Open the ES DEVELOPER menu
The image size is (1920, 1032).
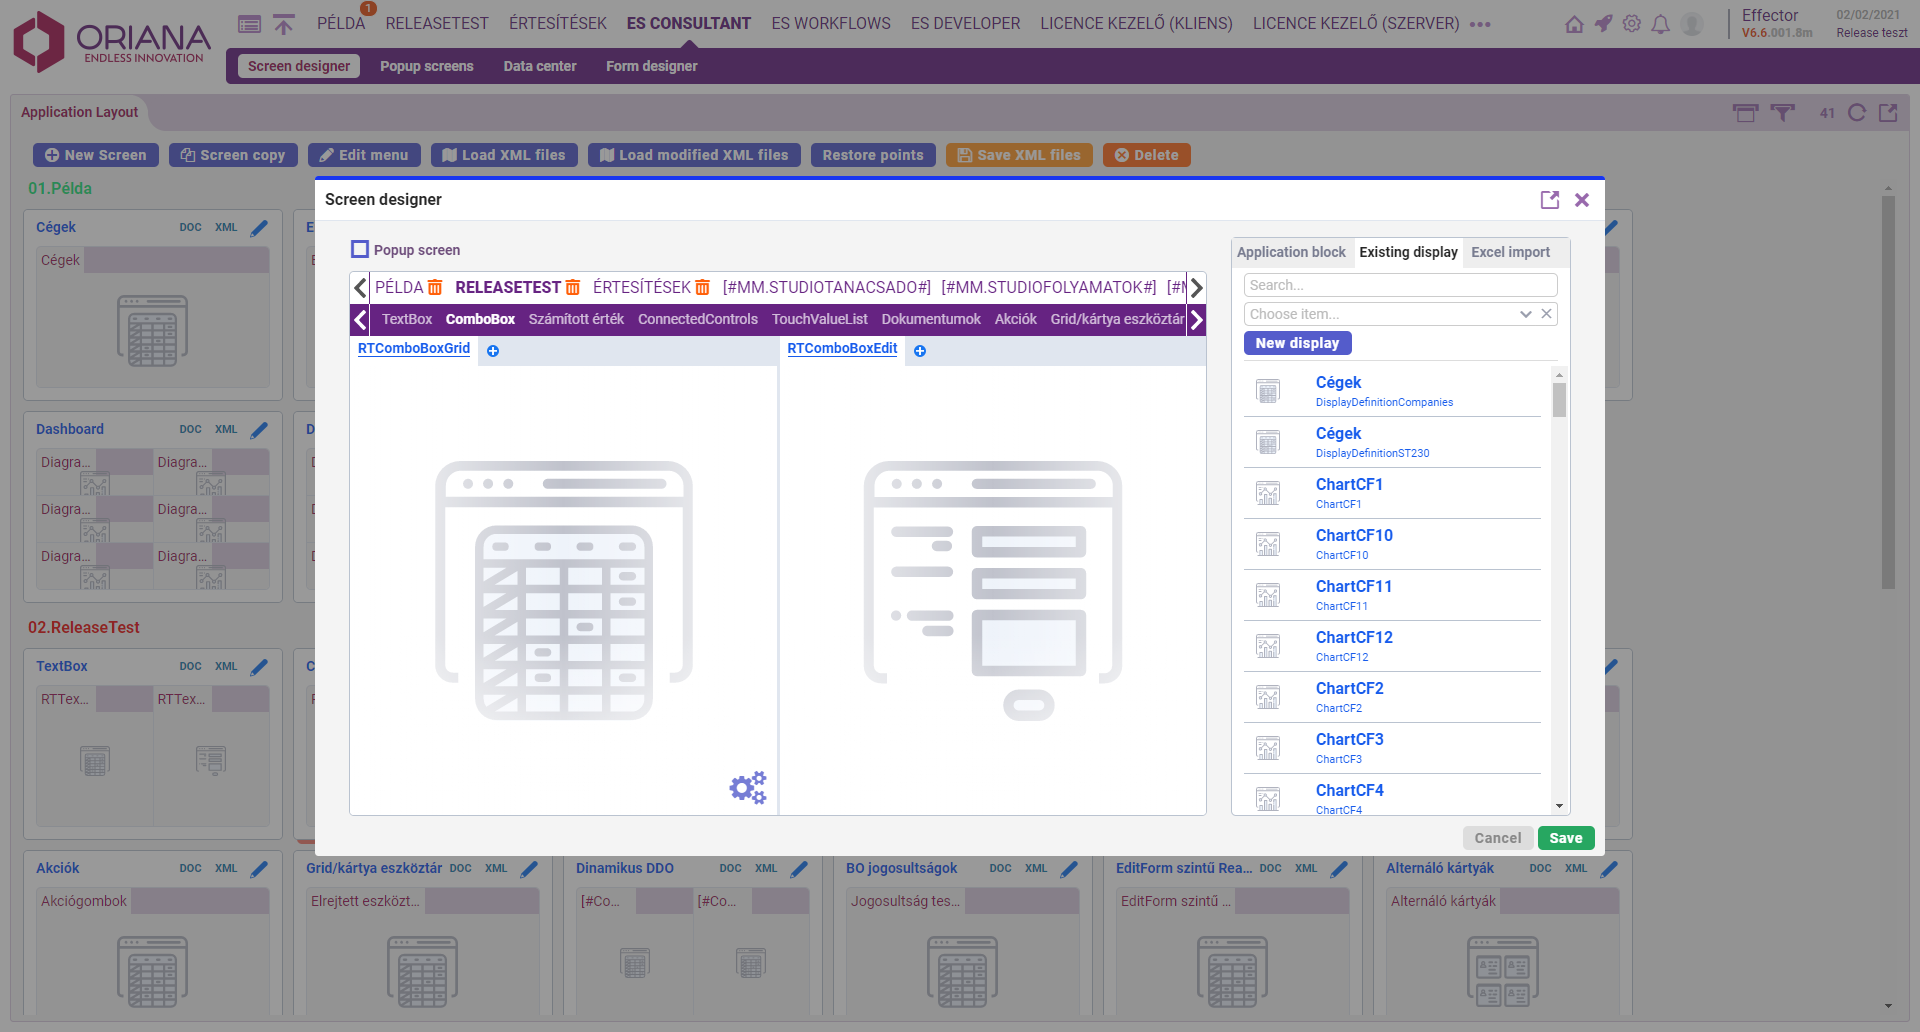pyautogui.click(x=965, y=23)
